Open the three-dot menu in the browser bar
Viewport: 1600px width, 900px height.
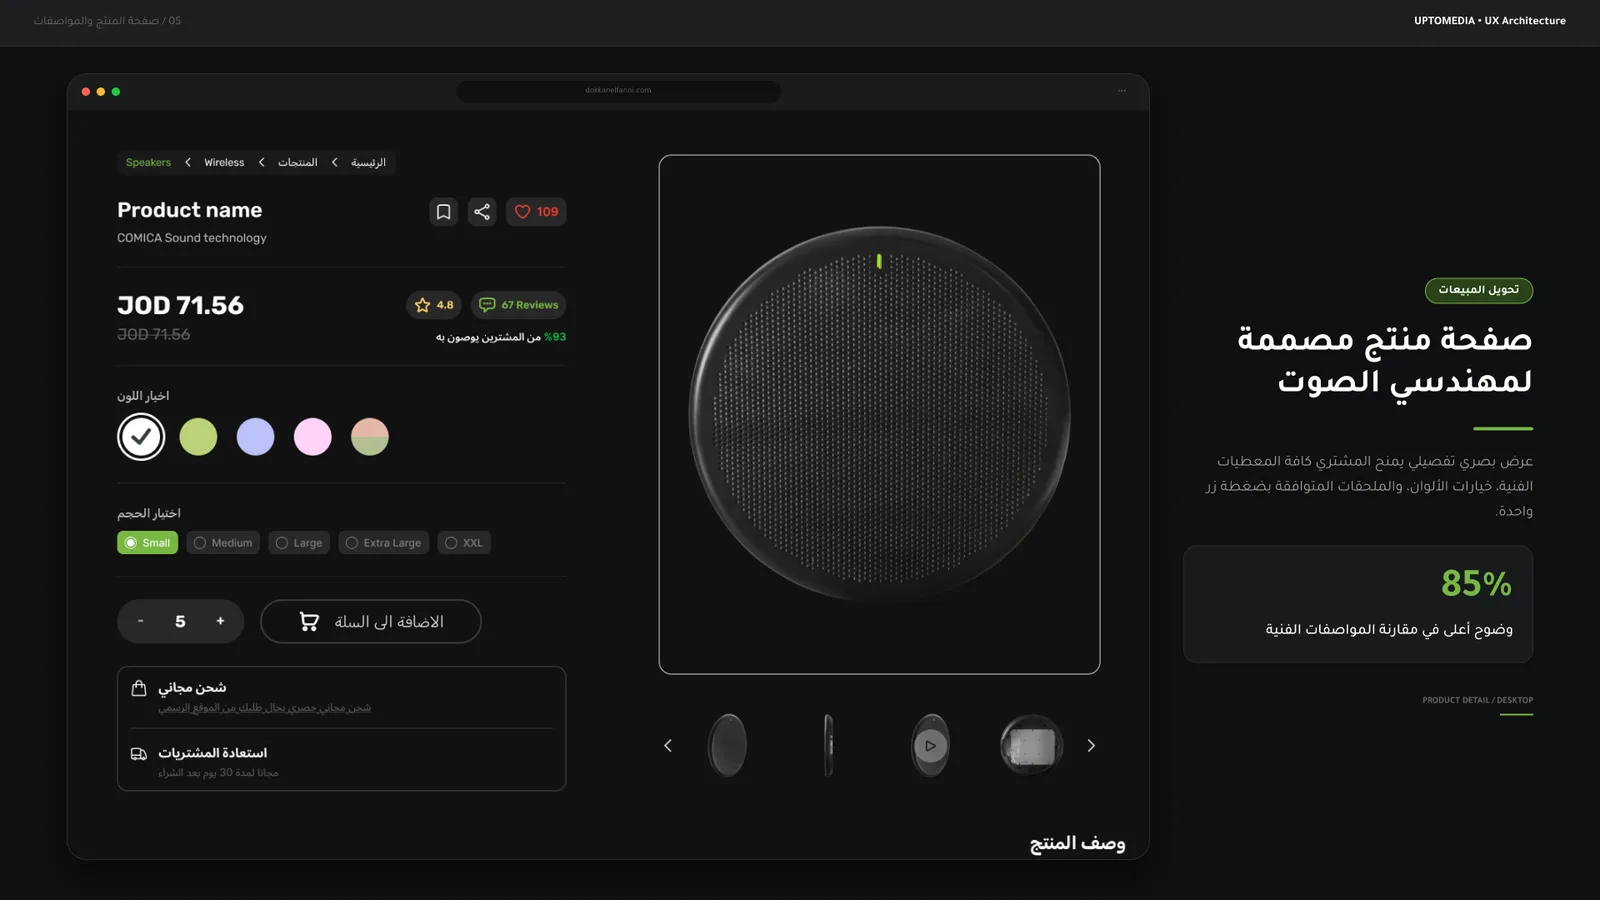1122,91
